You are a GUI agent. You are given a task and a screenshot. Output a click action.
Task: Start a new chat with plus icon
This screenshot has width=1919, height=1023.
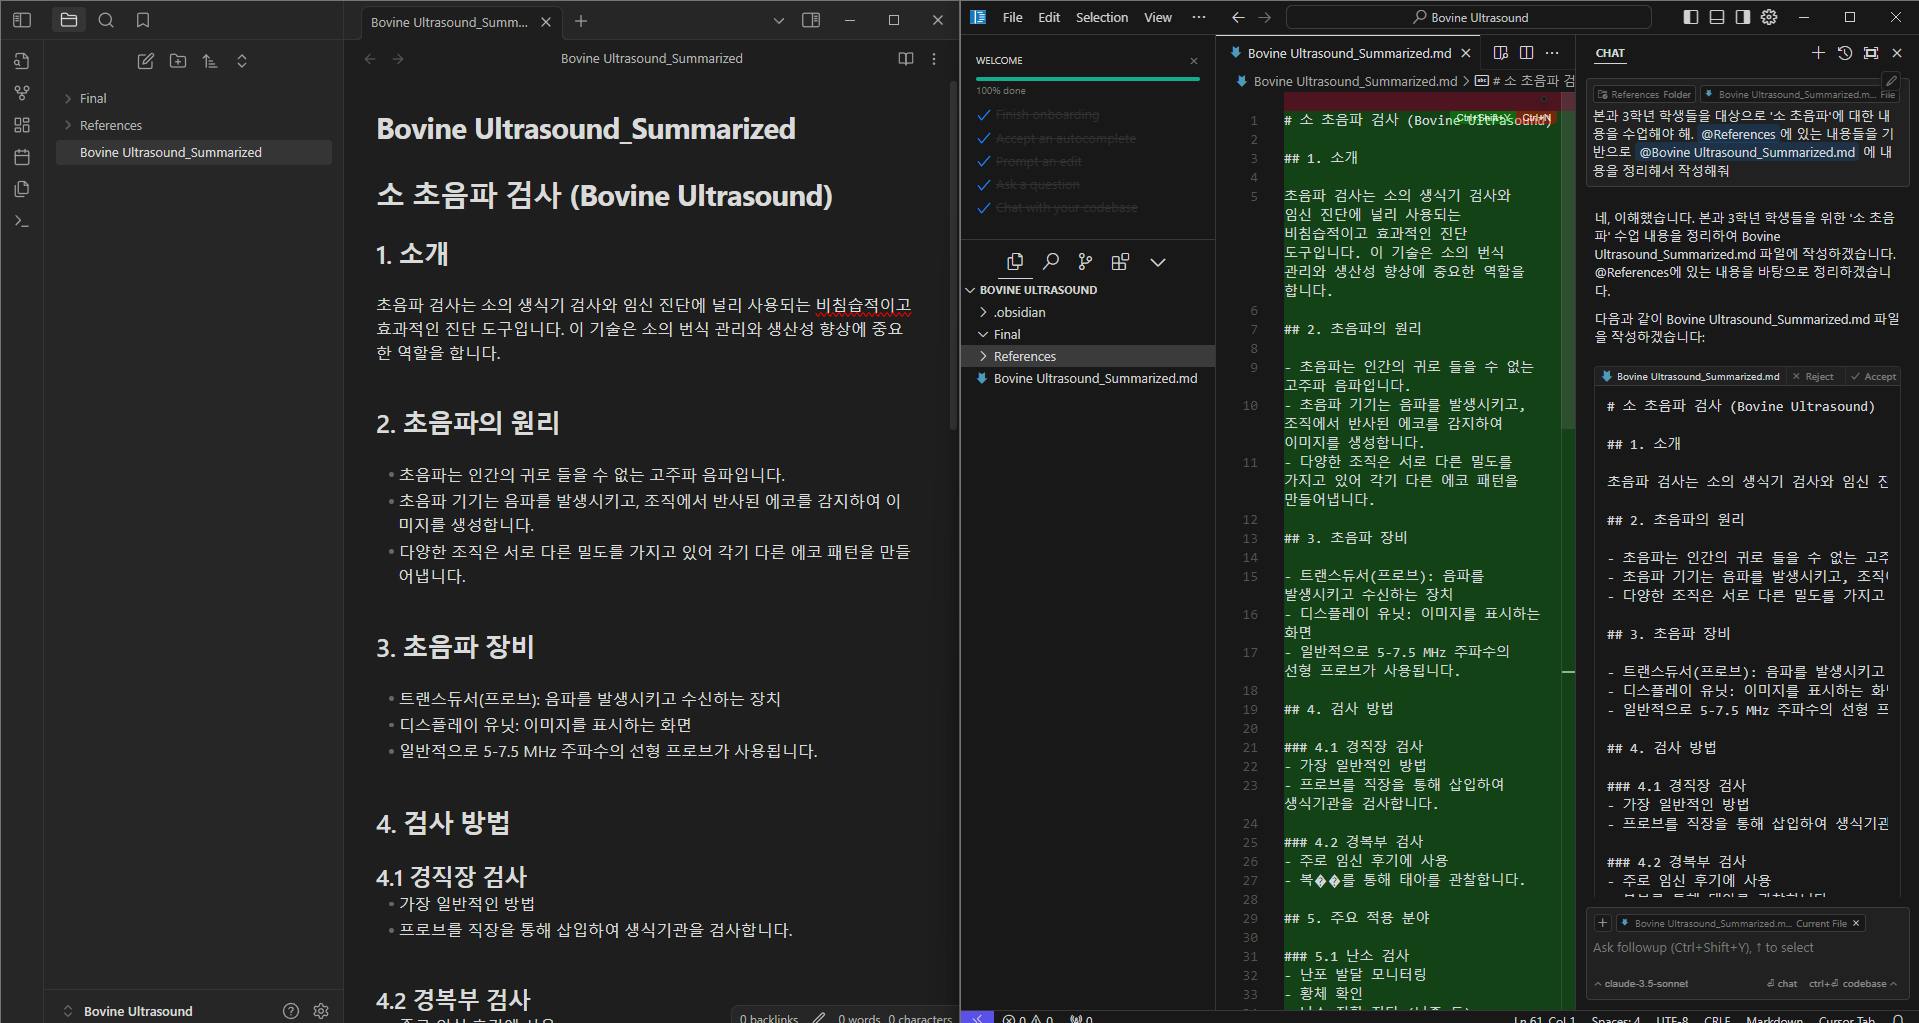[1818, 53]
